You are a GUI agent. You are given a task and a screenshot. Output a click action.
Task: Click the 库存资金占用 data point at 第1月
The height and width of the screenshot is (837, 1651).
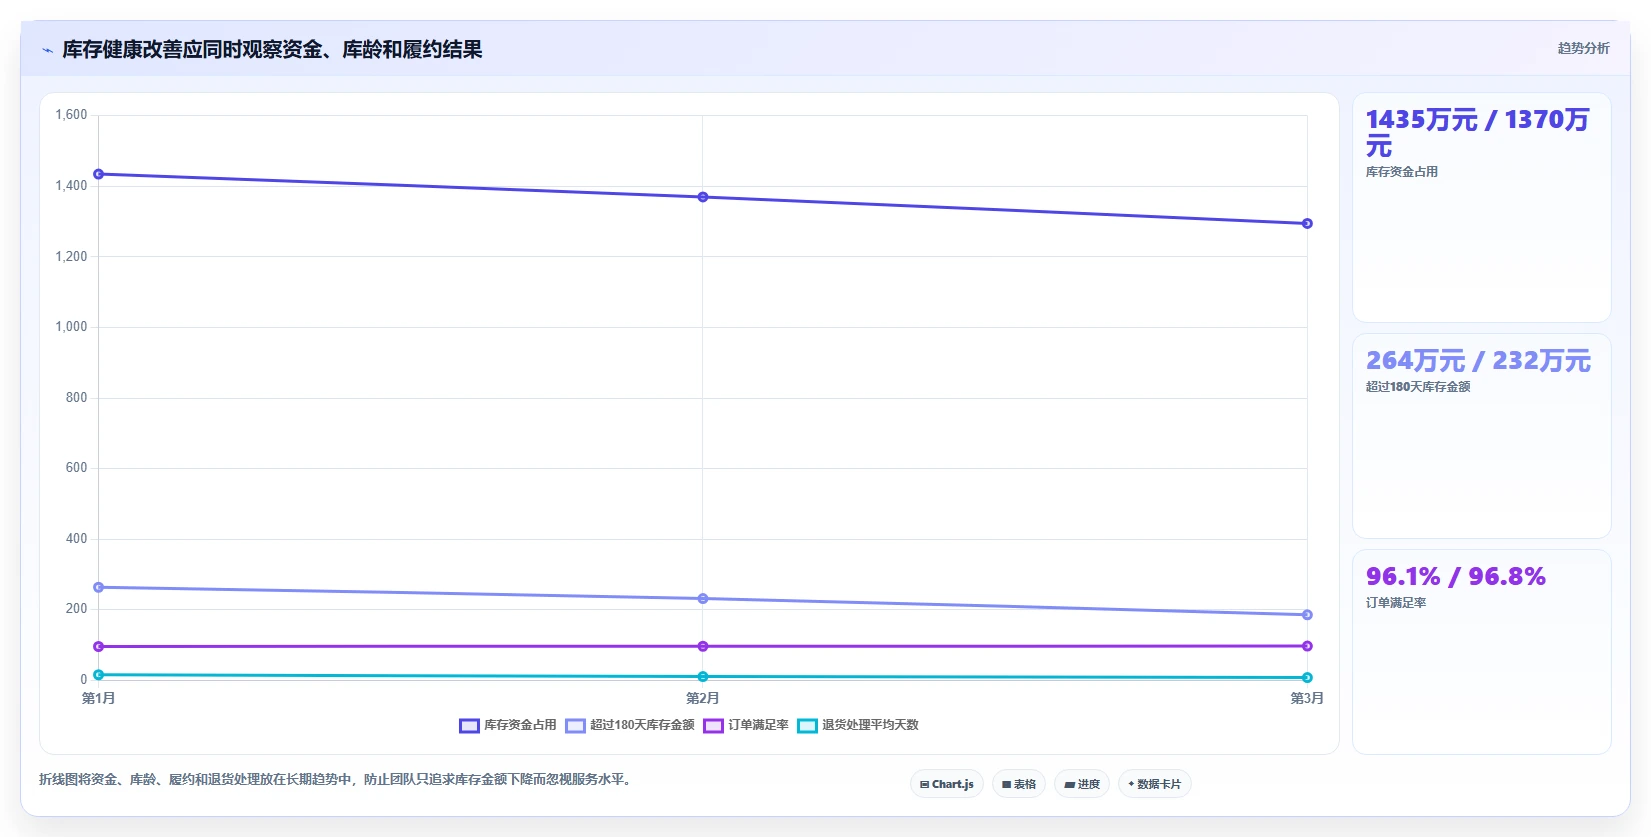click(x=98, y=174)
